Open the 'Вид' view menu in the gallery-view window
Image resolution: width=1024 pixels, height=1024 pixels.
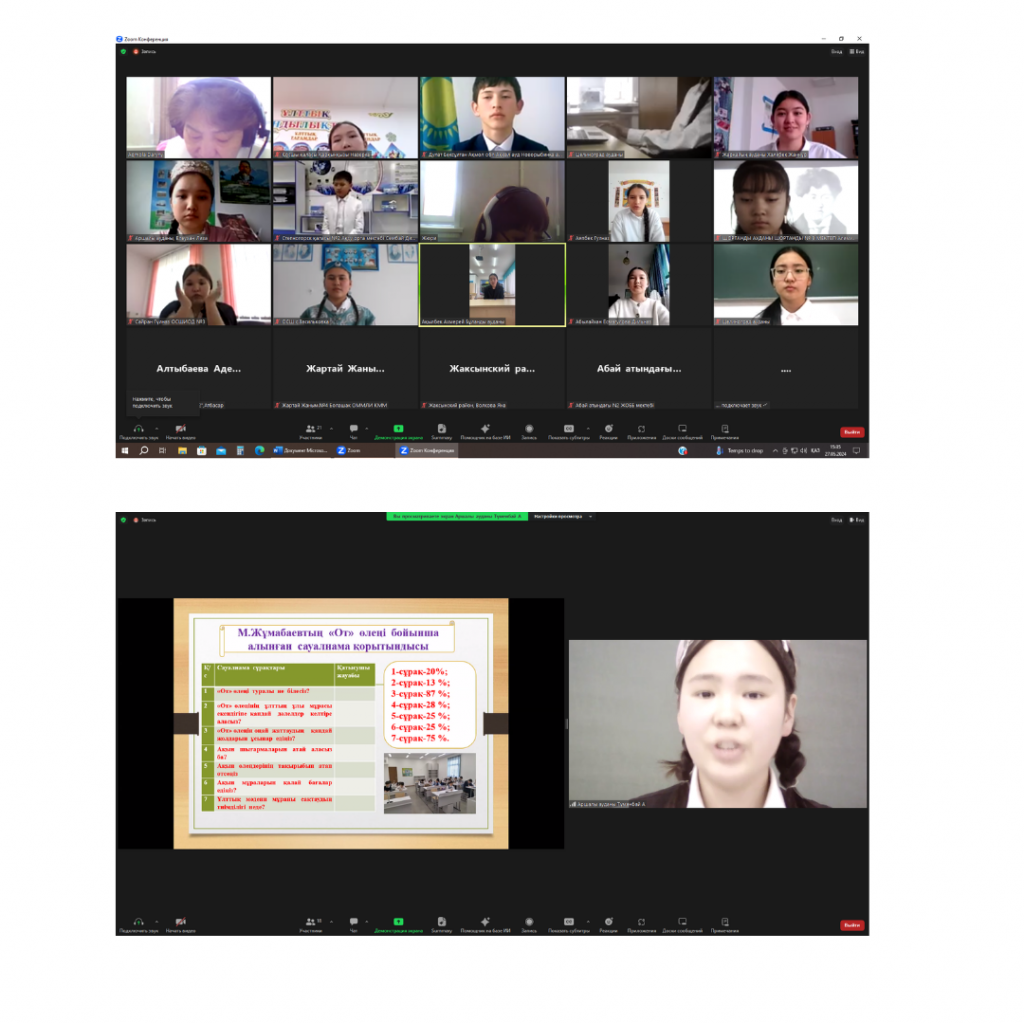(857, 52)
